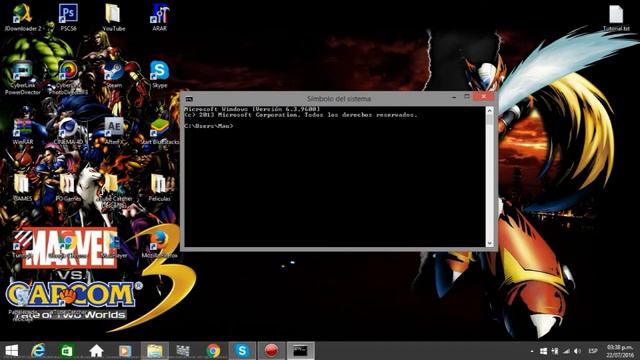Maximize the Símbolo del sistema window
The height and width of the screenshot is (360, 640).
point(467,97)
